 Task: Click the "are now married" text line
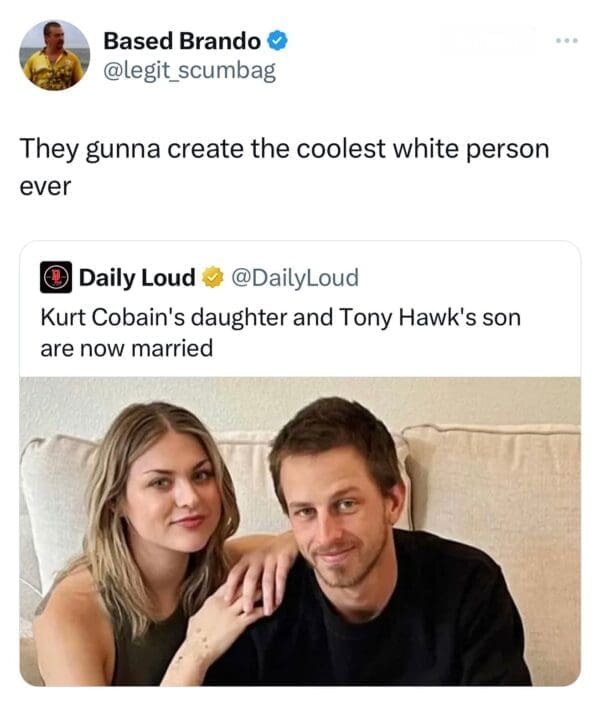[x=126, y=349]
